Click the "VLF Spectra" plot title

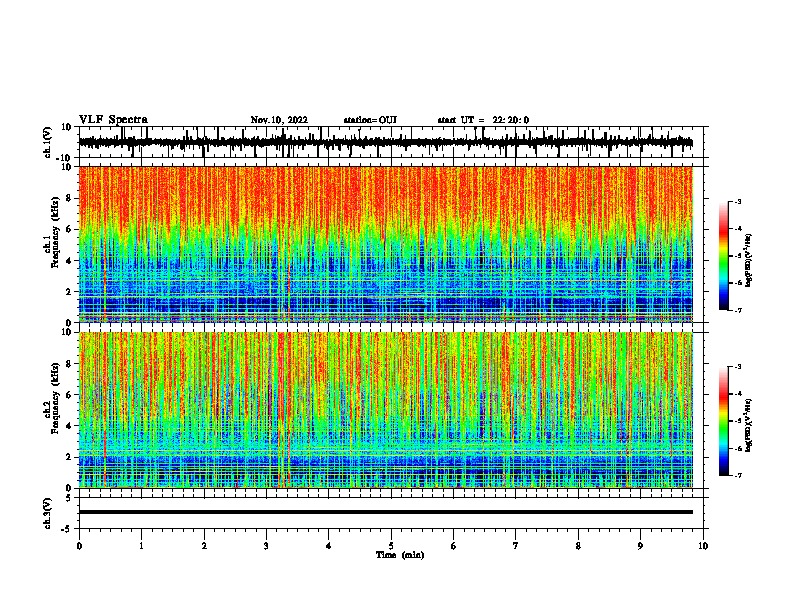(x=113, y=120)
